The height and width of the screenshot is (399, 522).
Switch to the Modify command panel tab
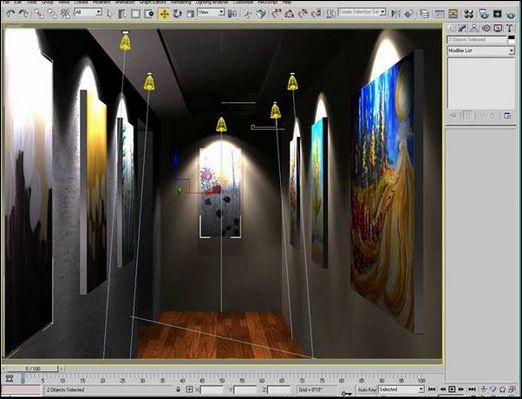463,28
